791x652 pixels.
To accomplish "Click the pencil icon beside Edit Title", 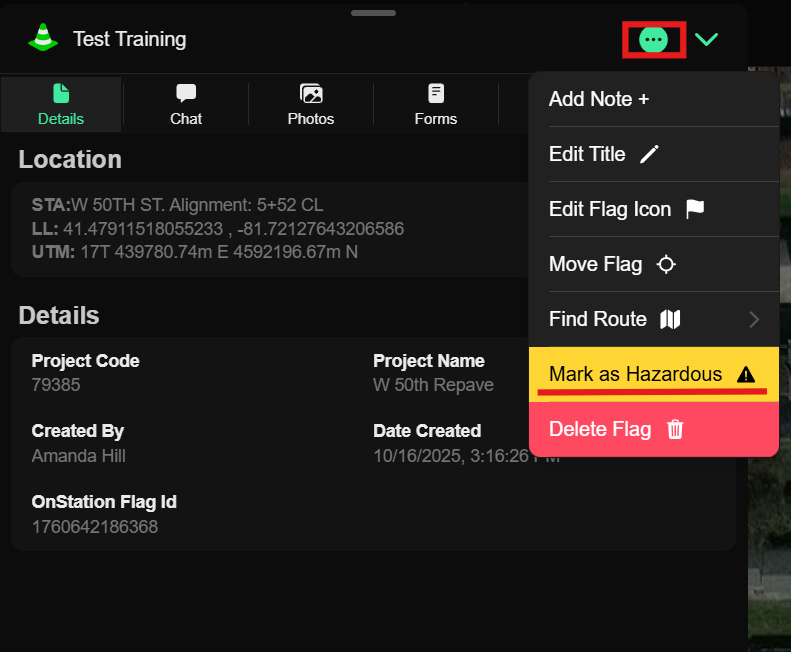I will 650,154.
